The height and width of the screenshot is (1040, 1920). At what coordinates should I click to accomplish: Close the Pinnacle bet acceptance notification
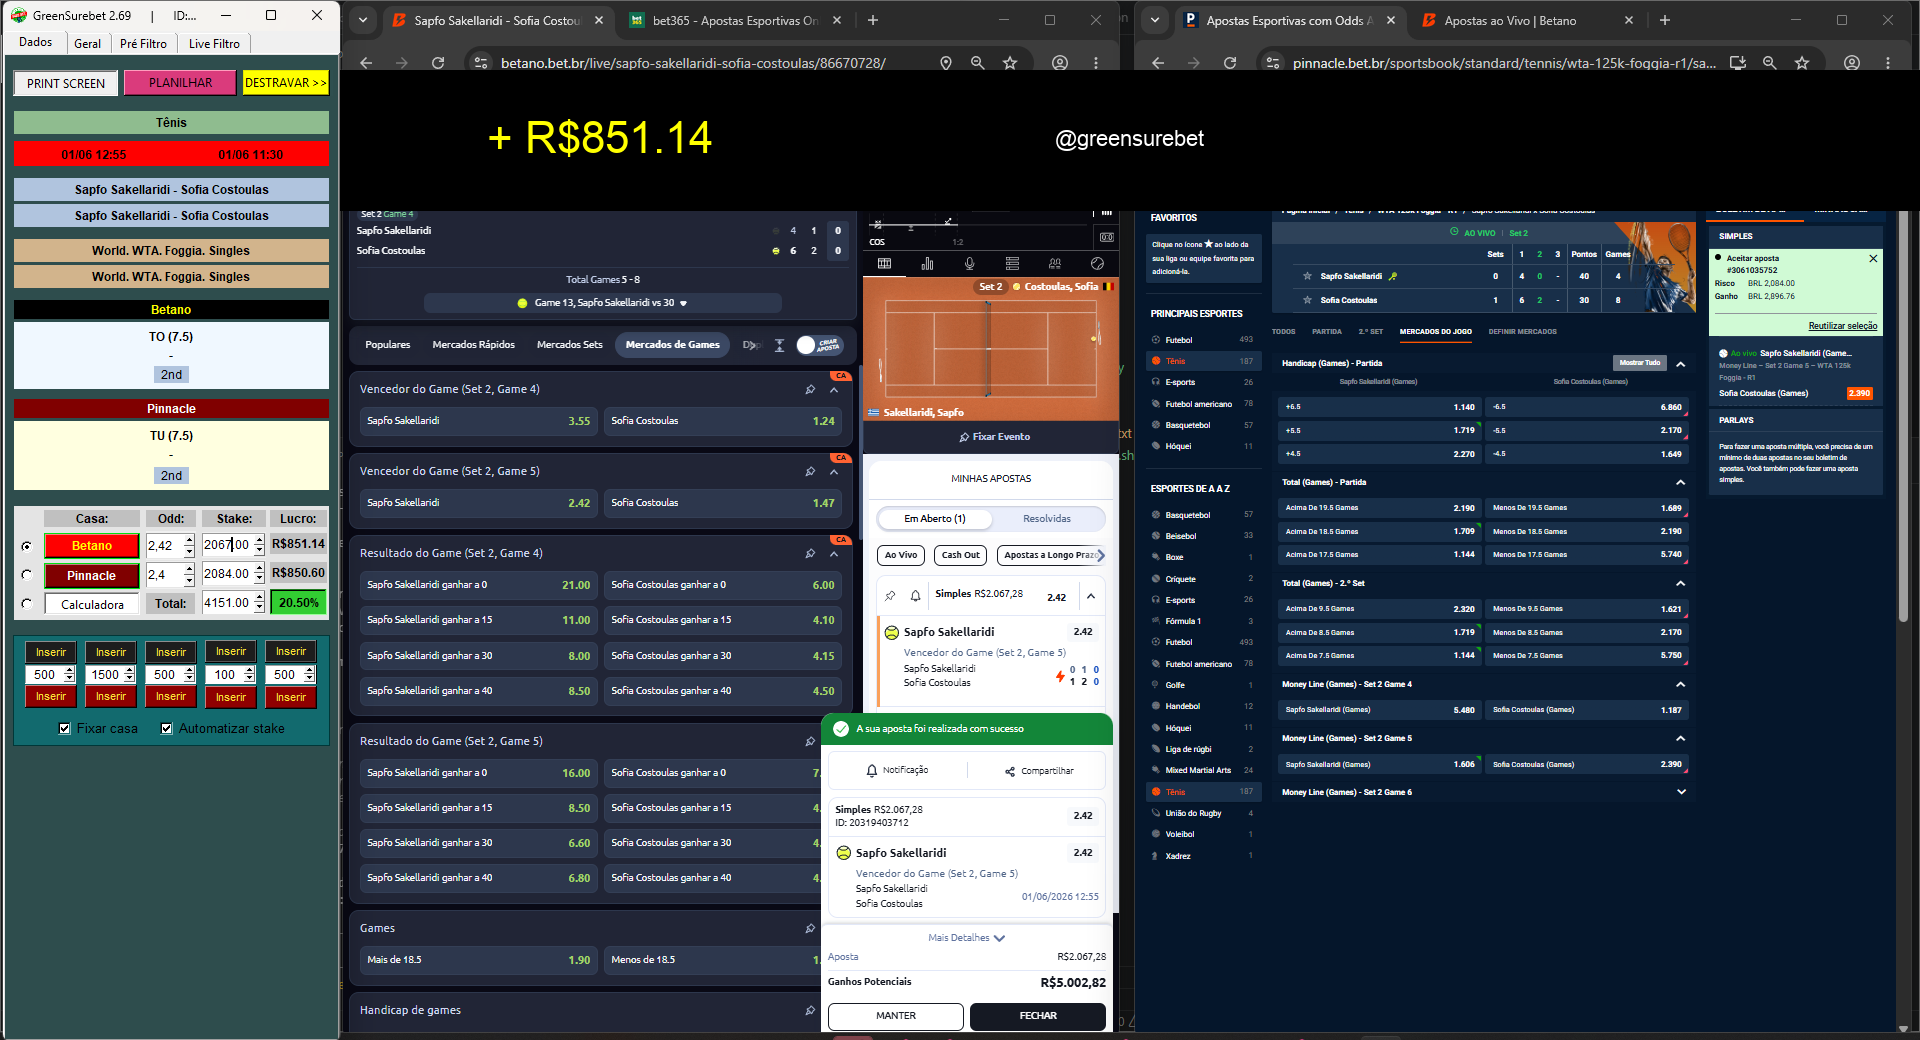click(x=1873, y=258)
